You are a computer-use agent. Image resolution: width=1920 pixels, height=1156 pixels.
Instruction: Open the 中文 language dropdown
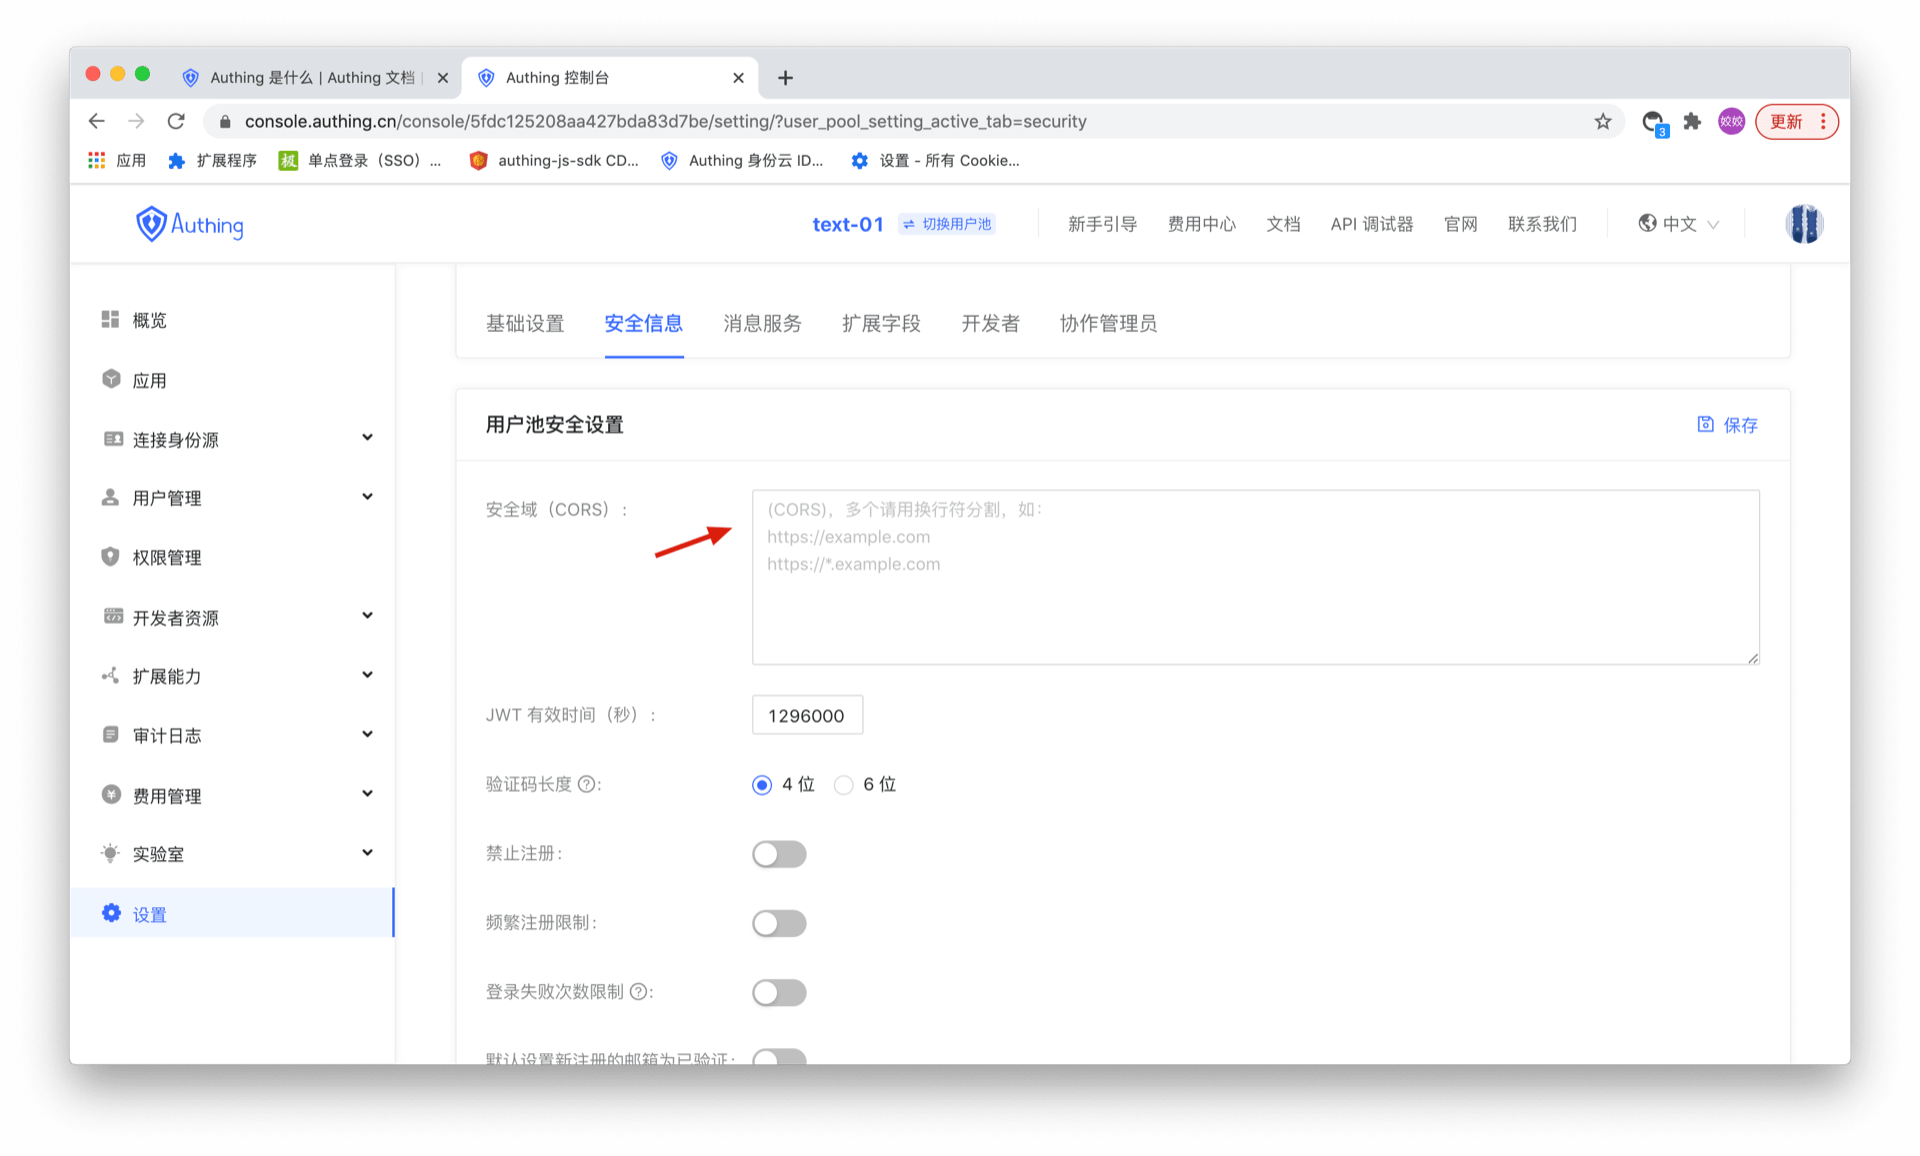pos(1679,224)
